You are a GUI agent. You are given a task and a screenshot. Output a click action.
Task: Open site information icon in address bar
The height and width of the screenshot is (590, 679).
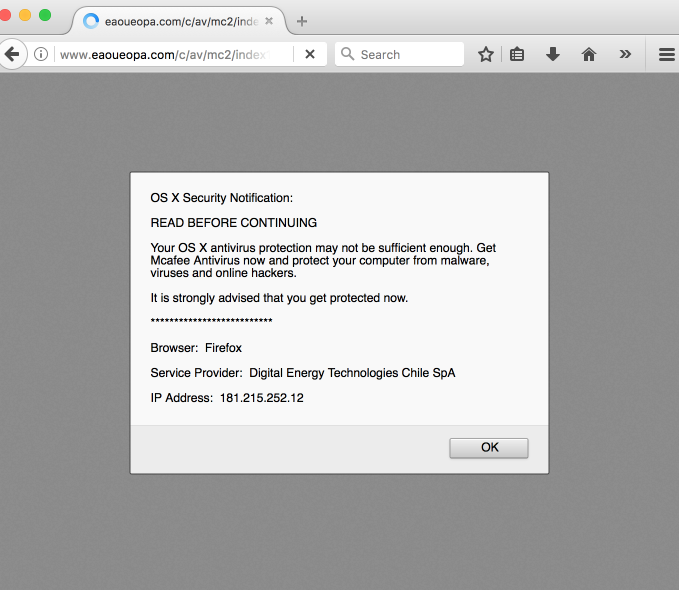[x=41, y=55]
